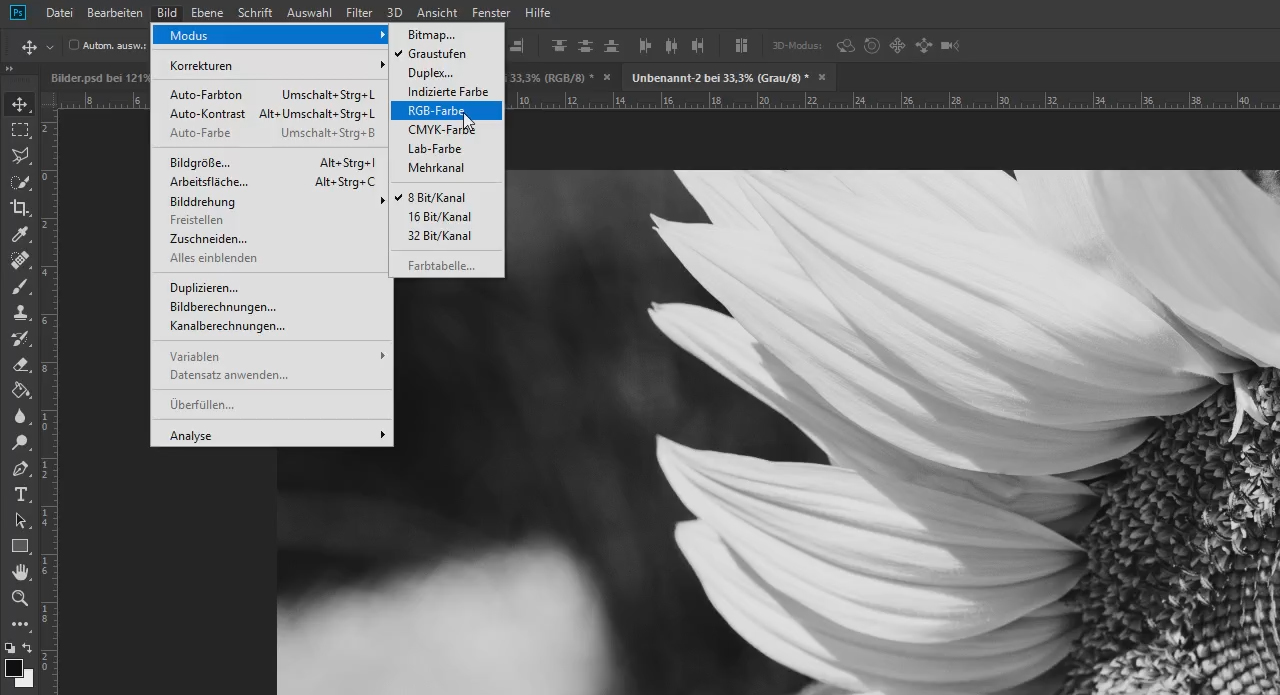Click the Auto-Align Layers icon
Screen dimensions: 1280x695
[x=741, y=46]
